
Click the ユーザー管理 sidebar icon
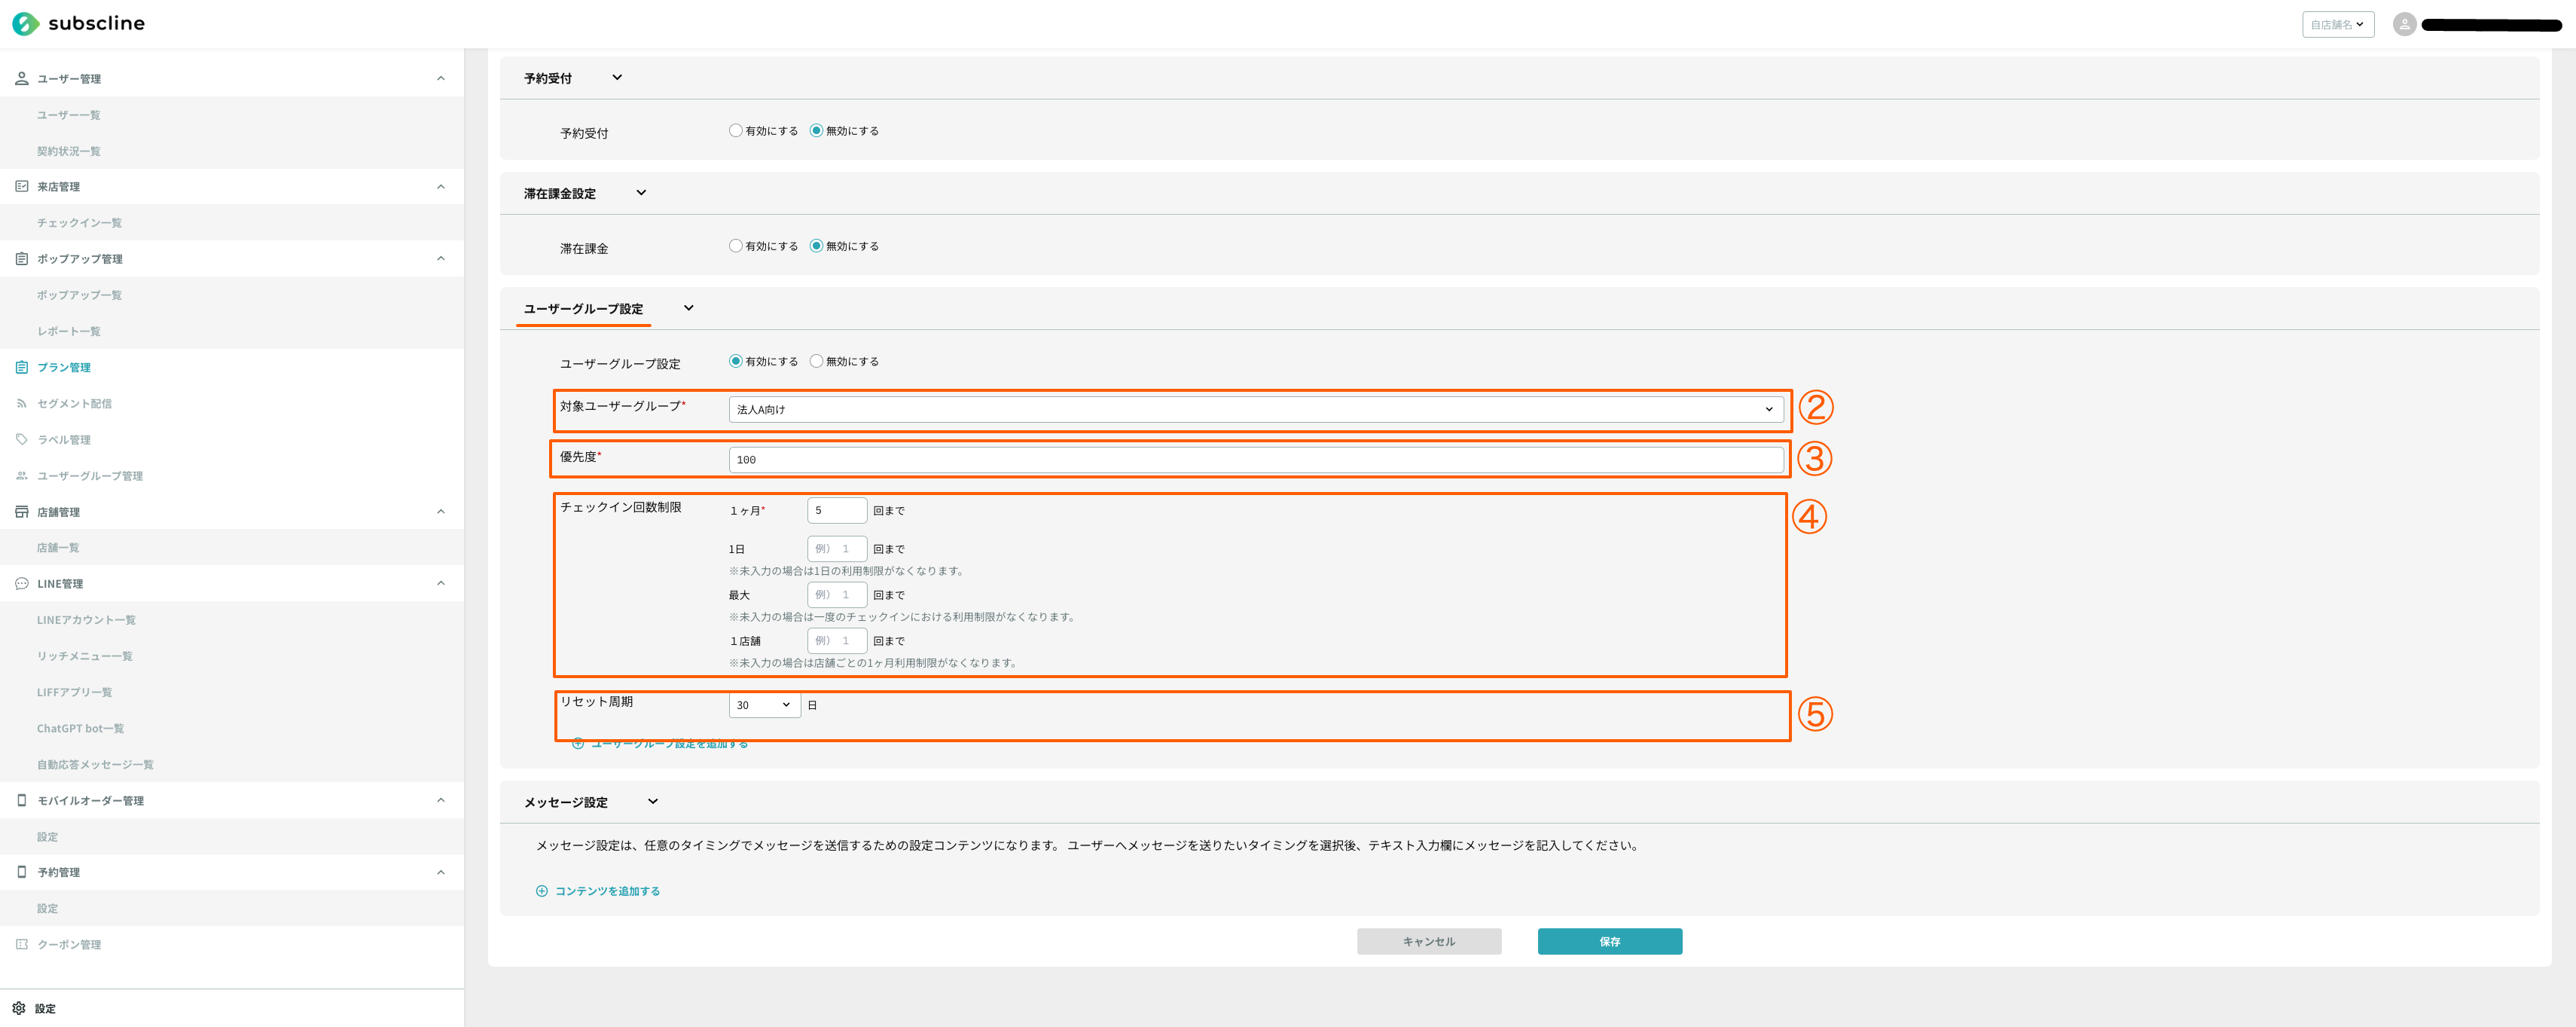[23, 77]
